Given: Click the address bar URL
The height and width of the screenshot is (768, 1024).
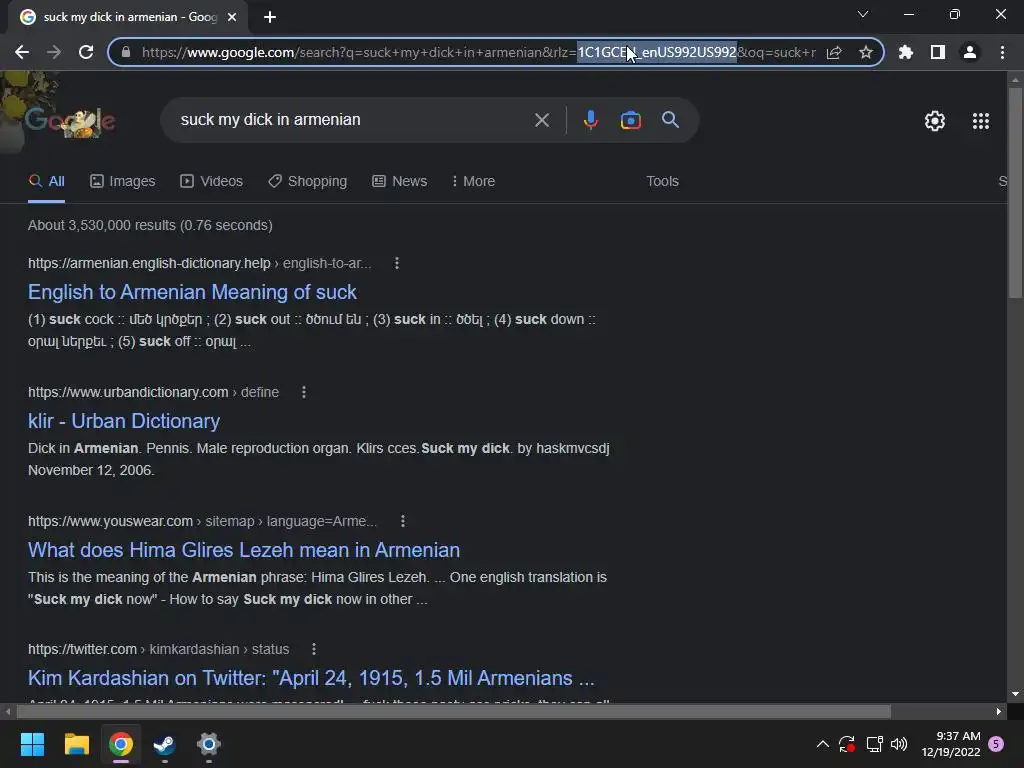Looking at the screenshot, I should point(478,52).
